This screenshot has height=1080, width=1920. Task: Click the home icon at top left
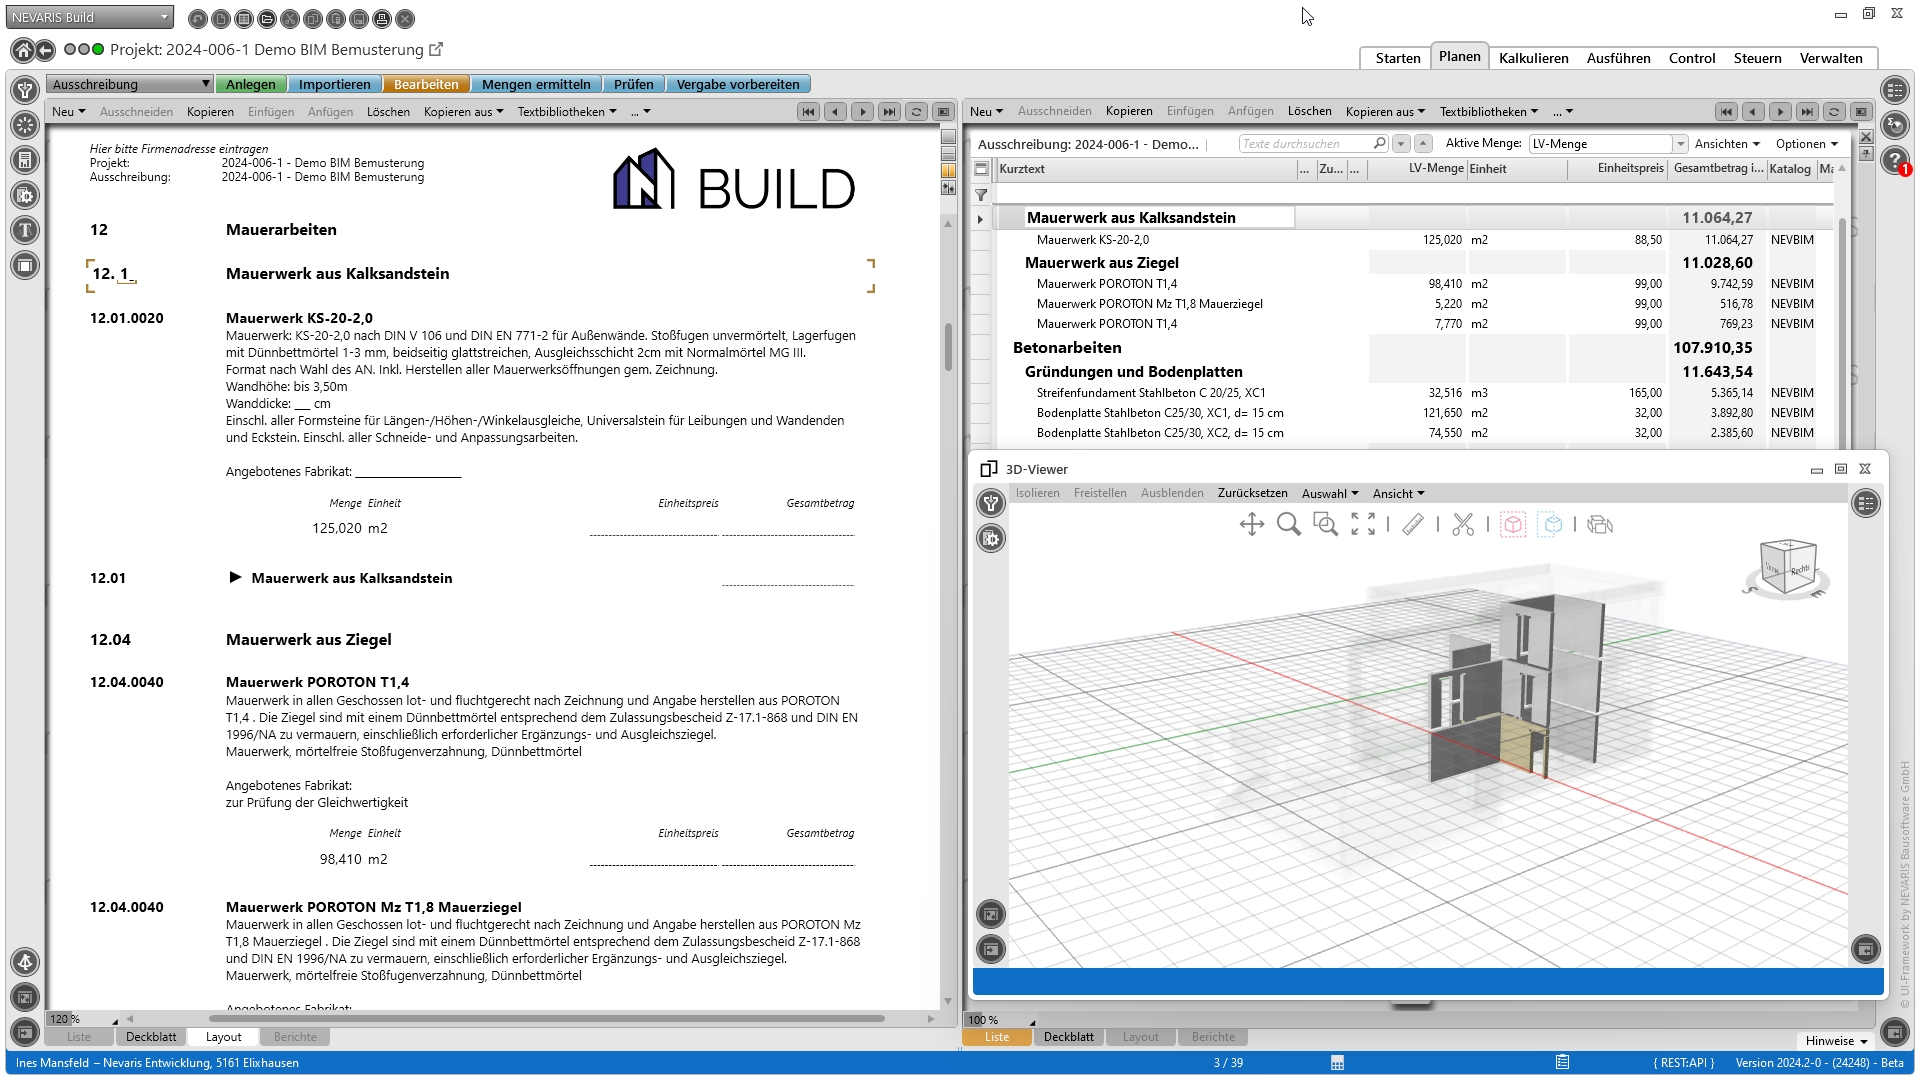[22, 50]
